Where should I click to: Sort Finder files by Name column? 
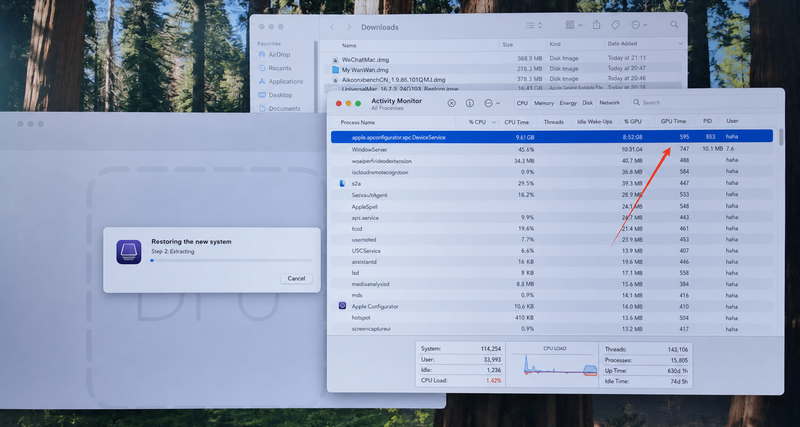[x=349, y=45]
